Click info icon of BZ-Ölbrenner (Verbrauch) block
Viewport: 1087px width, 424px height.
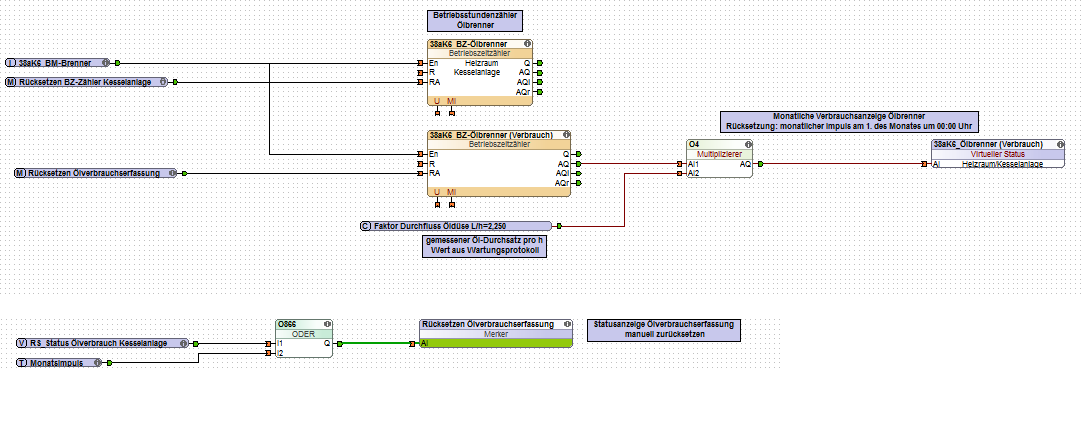pos(566,134)
